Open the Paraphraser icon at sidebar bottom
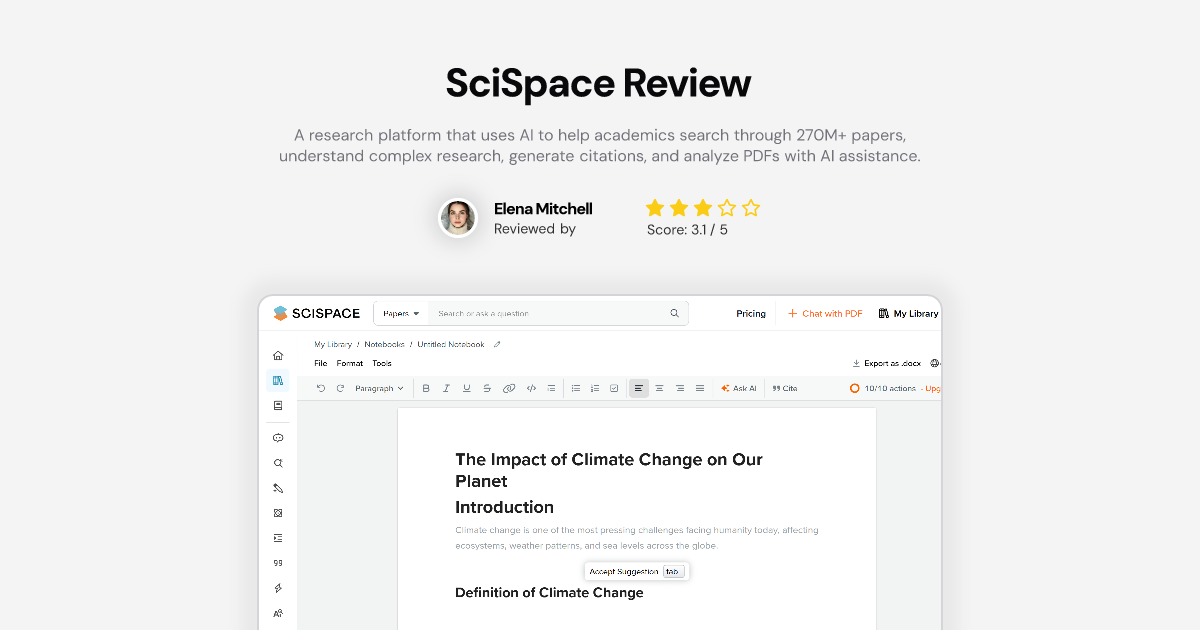1200x630 pixels. (x=278, y=613)
